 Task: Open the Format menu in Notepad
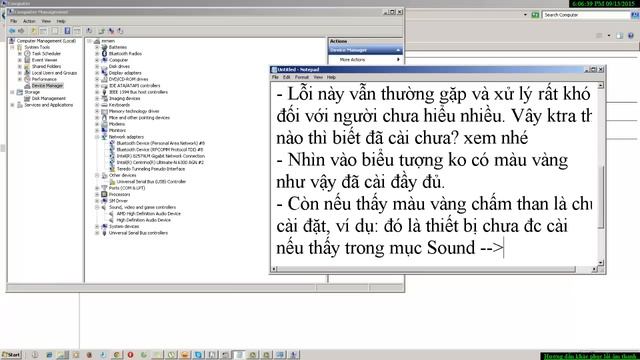pos(302,77)
